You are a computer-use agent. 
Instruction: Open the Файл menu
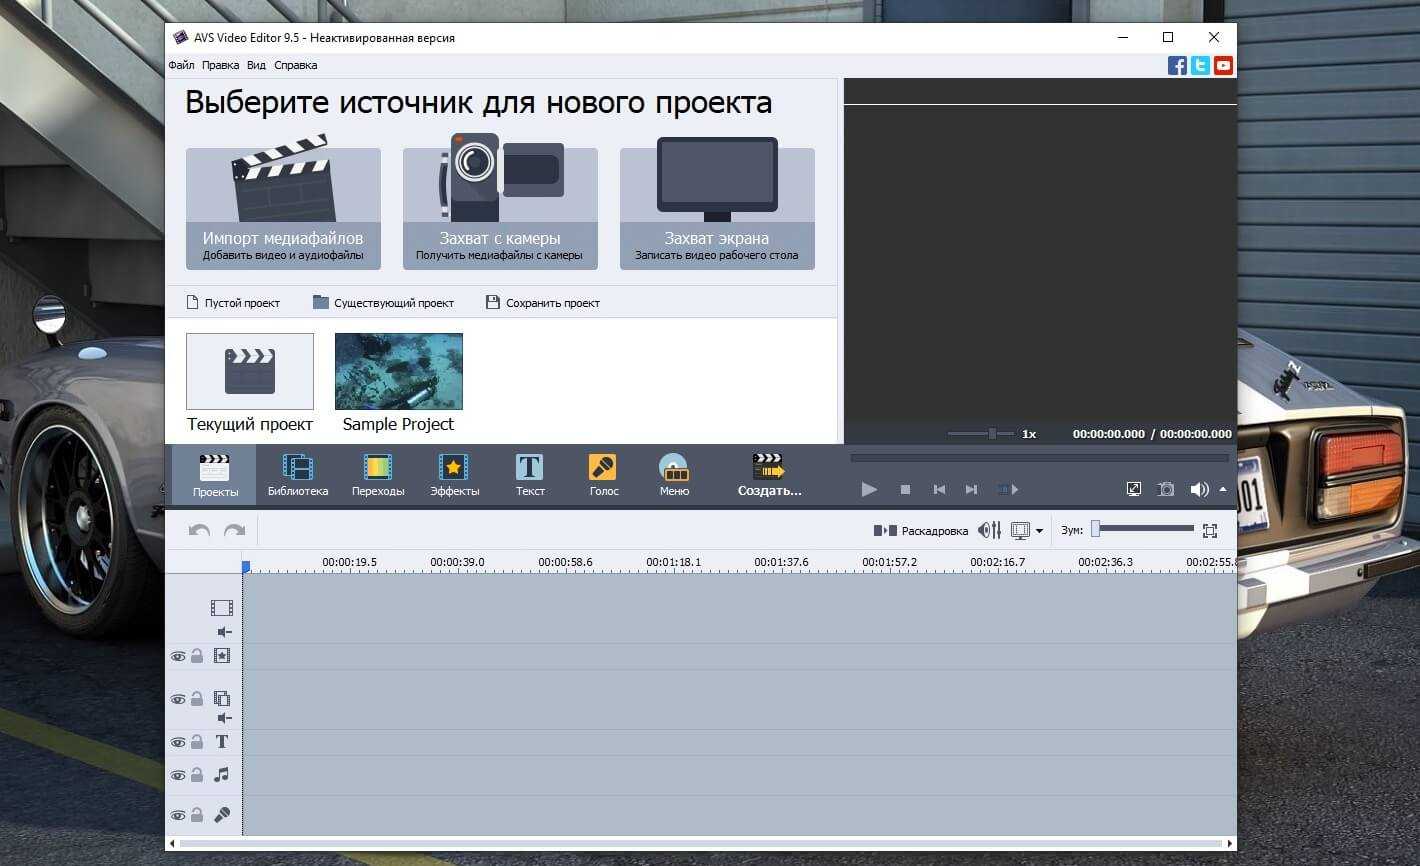point(181,65)
